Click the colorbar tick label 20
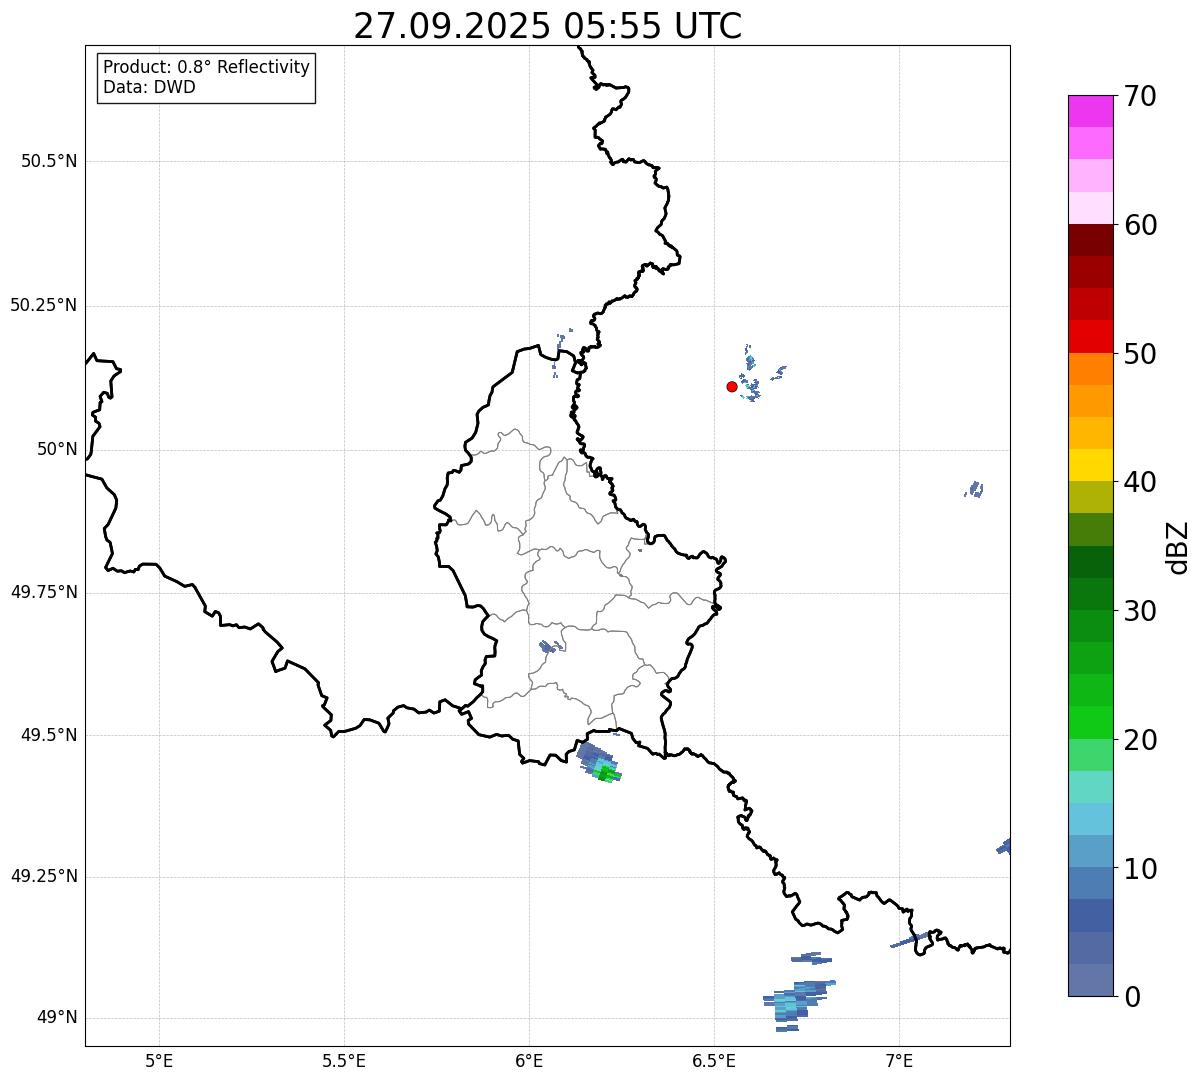This screenshot has height=1081, width=1202. (1140, 740)
